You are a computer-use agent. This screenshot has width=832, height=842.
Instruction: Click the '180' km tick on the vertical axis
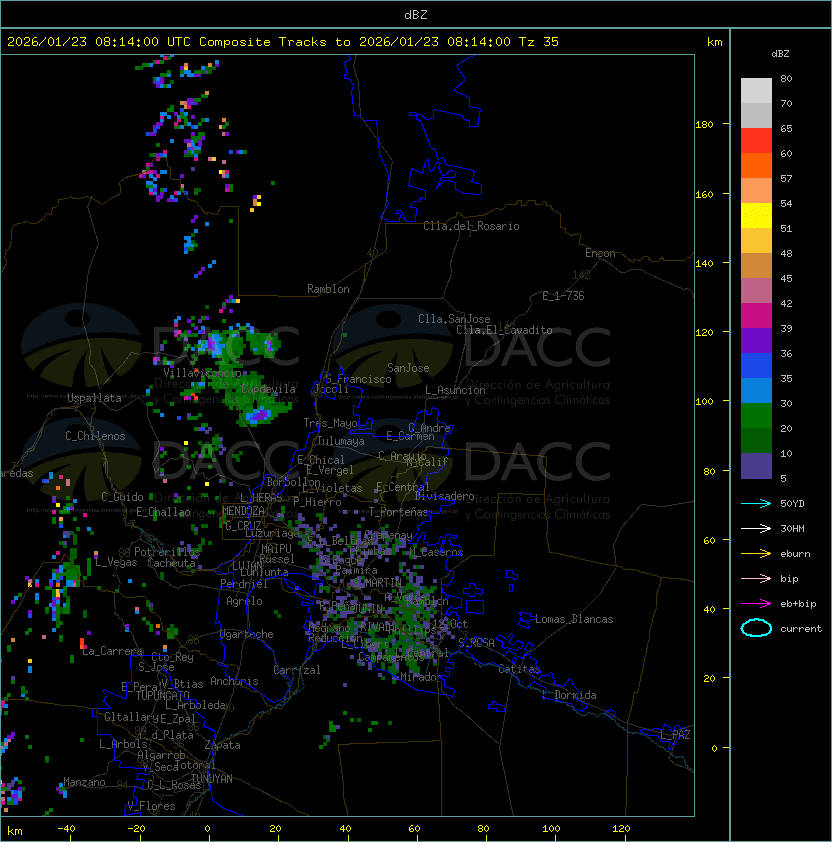(704, 125)
